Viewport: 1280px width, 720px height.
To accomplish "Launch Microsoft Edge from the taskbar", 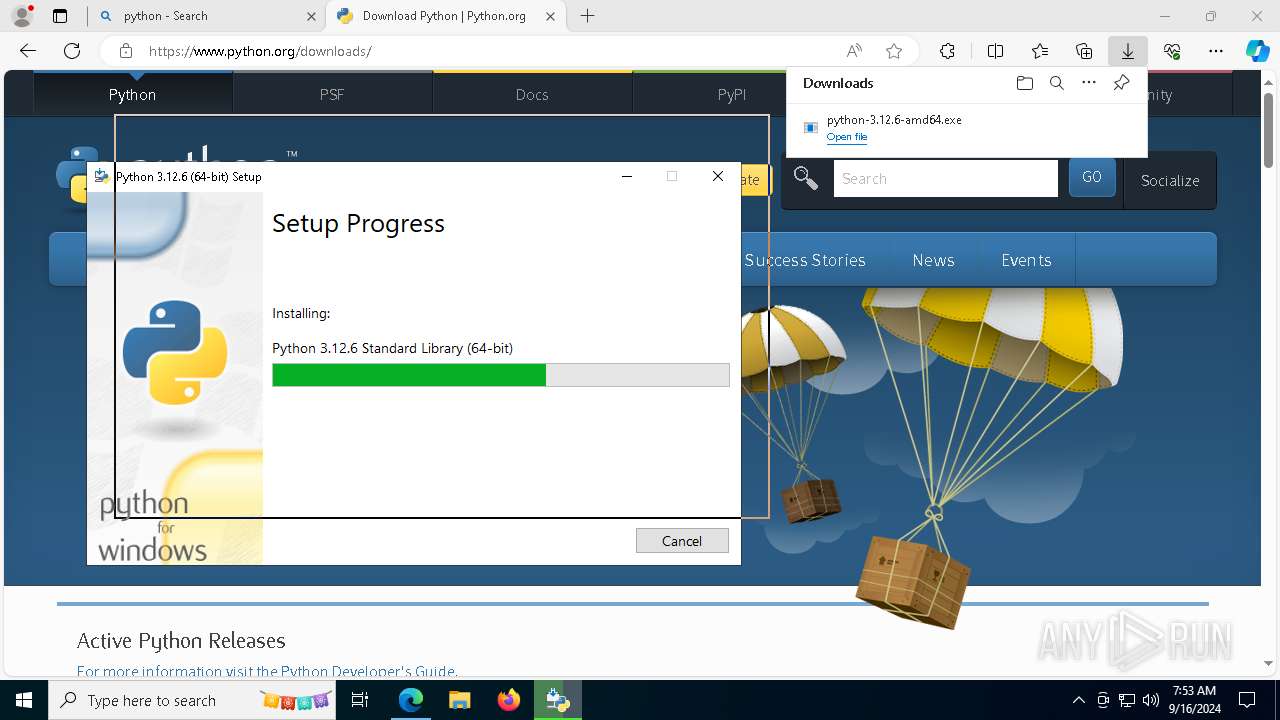I will tap(411, 700).
